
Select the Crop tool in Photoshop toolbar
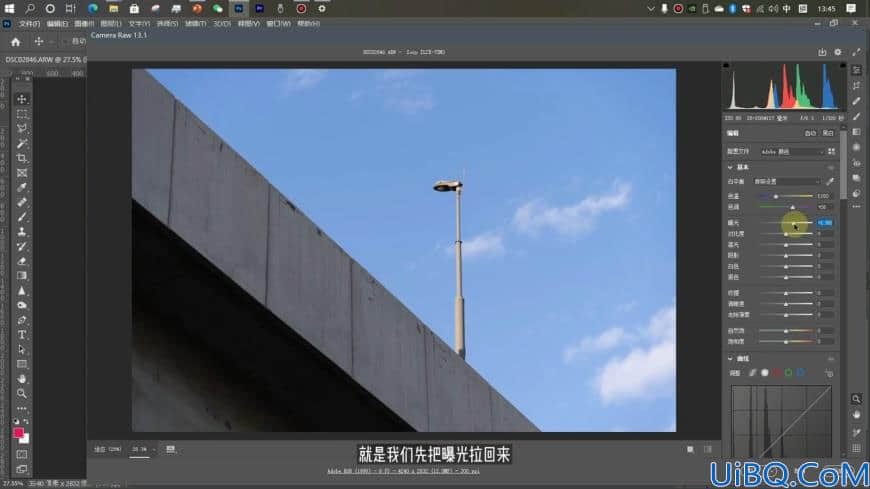coord(22,158)
